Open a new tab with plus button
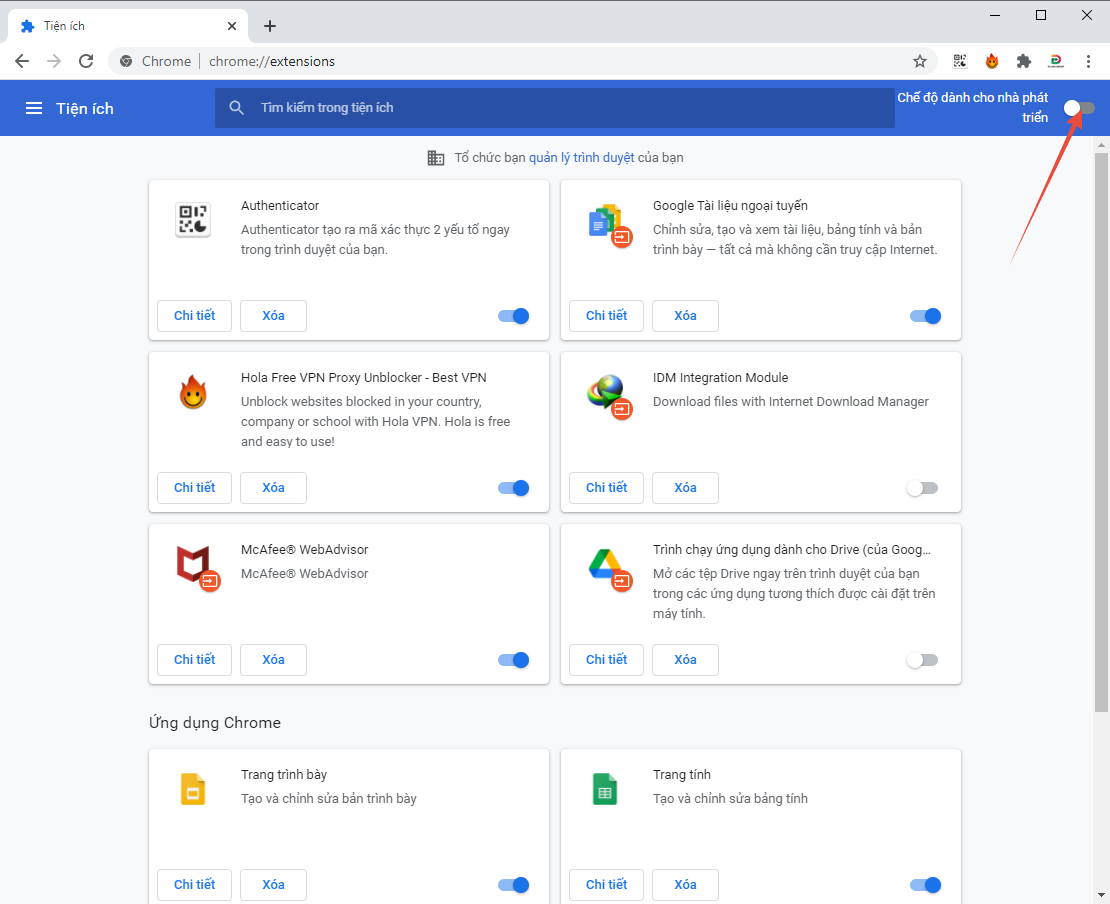The height and width of the screenshot is (904, 1110). pyautogui.click(x=270, y=26)
